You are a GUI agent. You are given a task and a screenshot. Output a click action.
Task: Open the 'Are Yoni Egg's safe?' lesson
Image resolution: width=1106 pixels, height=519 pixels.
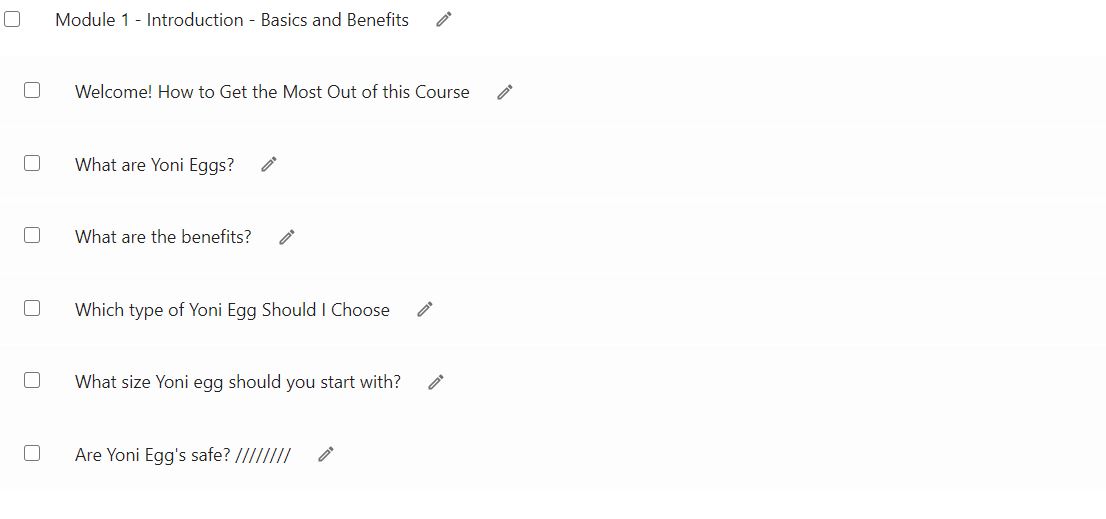(x=183, y=455)
